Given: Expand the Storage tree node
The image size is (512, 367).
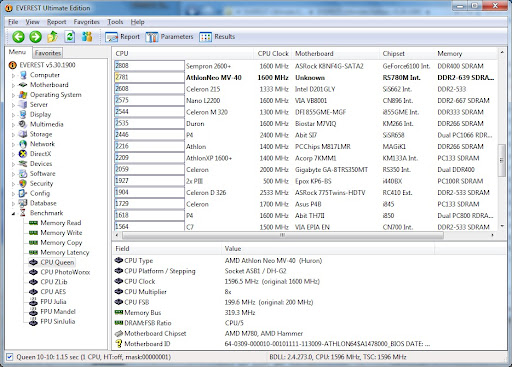Looking at the screenshot, I should 13,135.
